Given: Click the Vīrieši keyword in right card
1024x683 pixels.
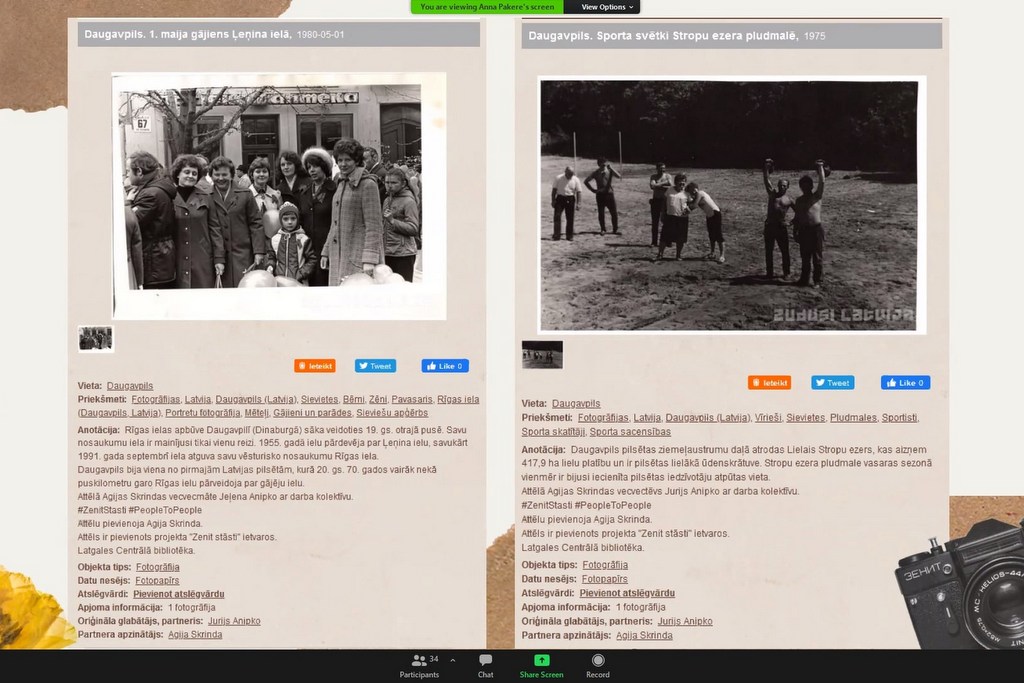Looking at the screenshot, I should coord(768,417).
